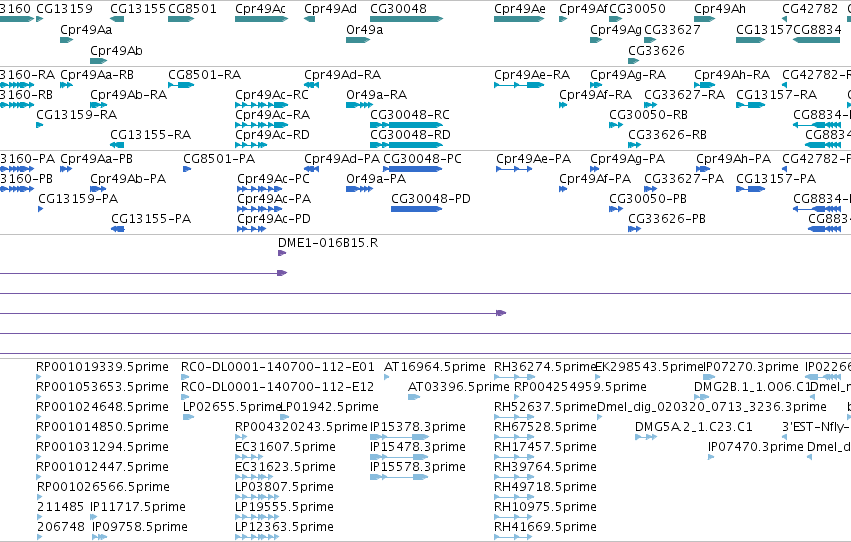Select the Cpr49Ad gene label
851x542 pixels.
coord(331,9)
